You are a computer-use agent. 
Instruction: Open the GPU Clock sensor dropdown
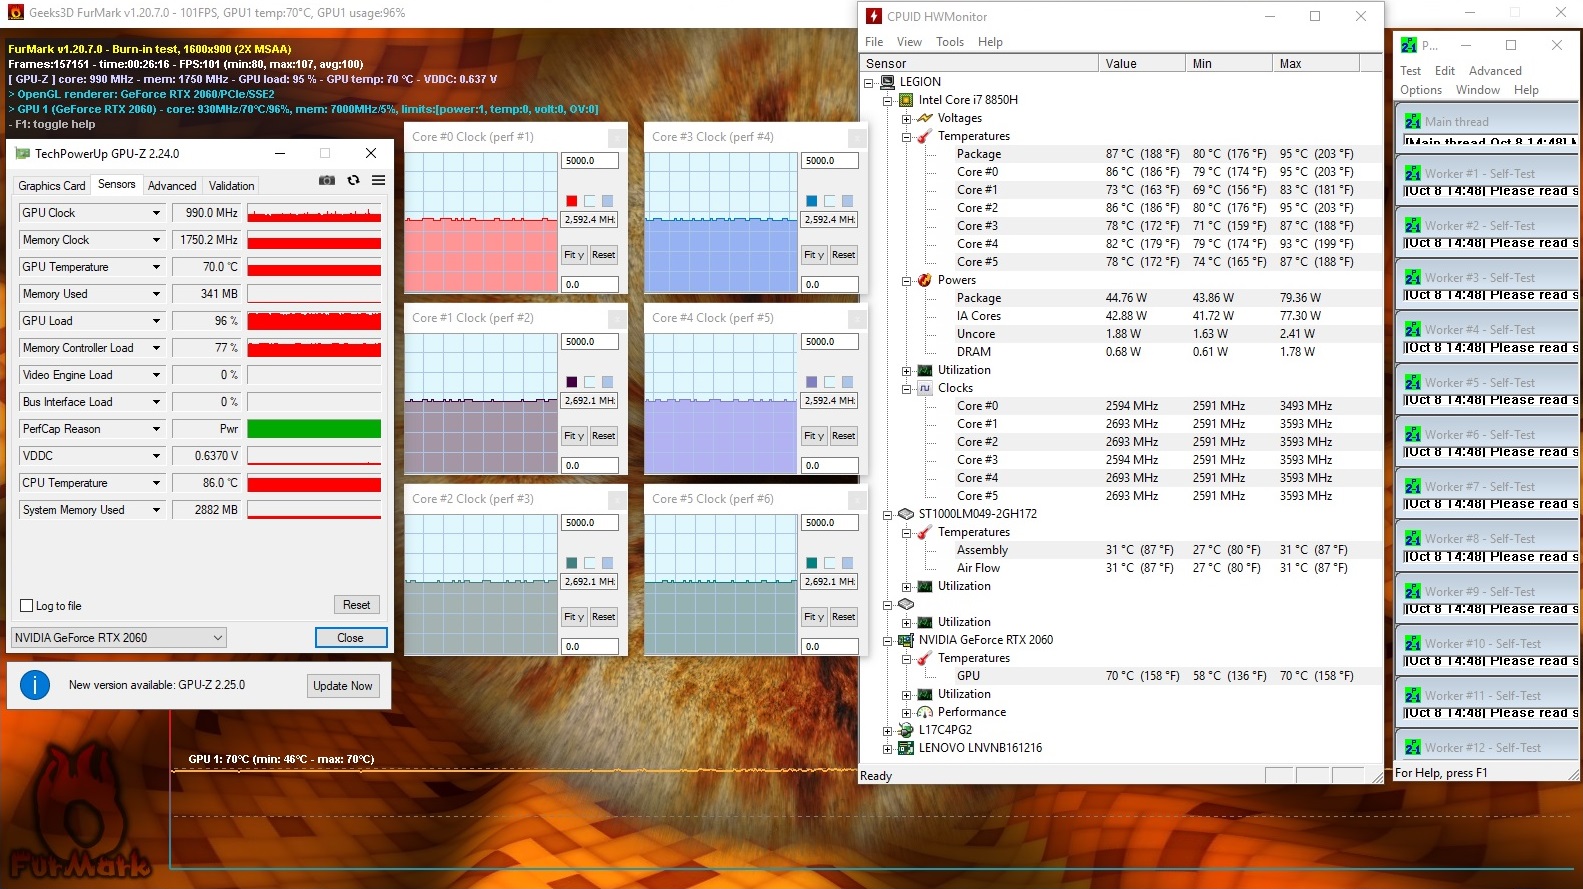click(156, 213)
